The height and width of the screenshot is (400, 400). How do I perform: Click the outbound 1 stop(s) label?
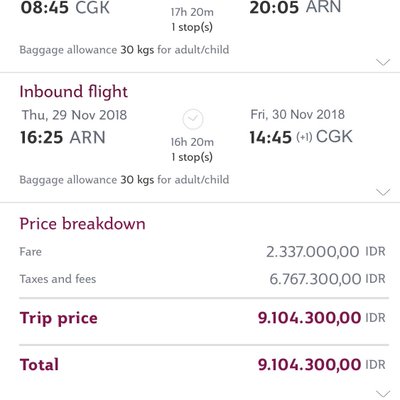click(192, 27)
